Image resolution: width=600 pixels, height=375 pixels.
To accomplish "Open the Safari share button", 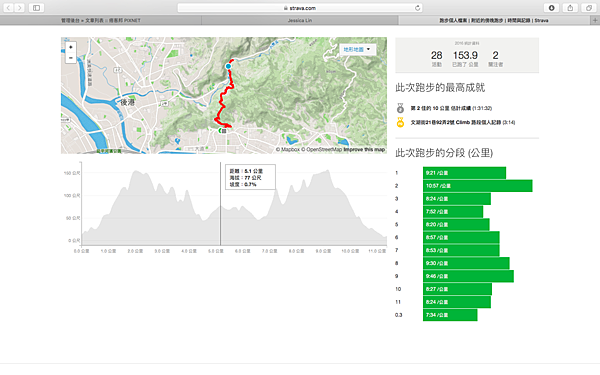I will point(570,8).
